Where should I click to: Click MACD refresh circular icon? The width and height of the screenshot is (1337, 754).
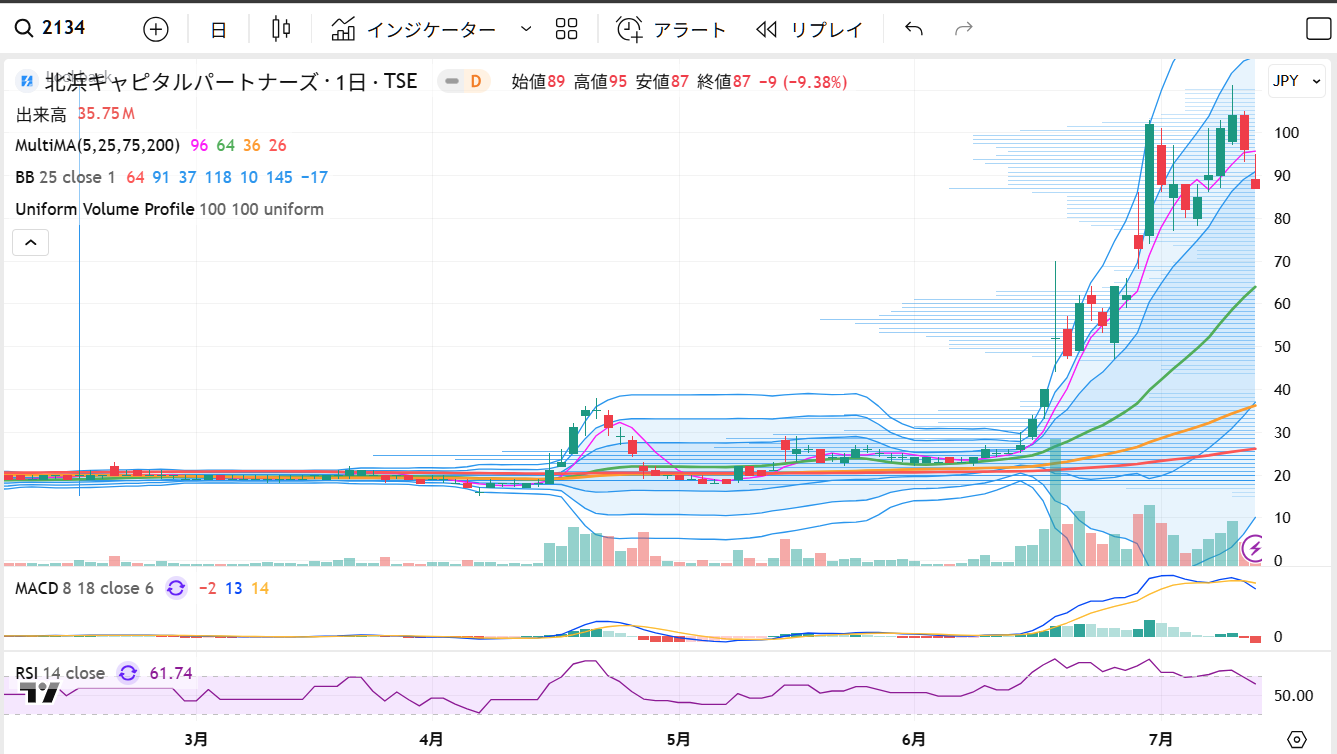coord(176,588)
